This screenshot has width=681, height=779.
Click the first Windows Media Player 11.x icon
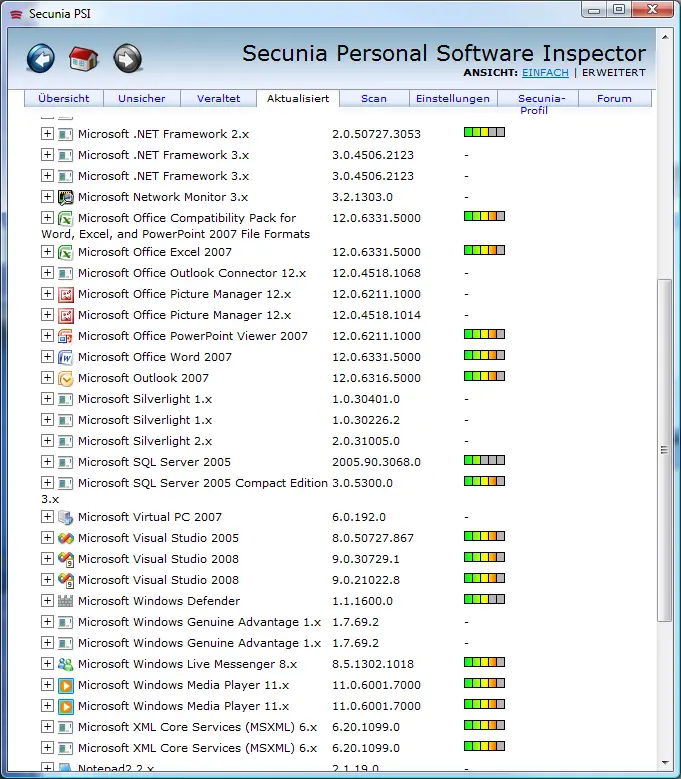66,685
